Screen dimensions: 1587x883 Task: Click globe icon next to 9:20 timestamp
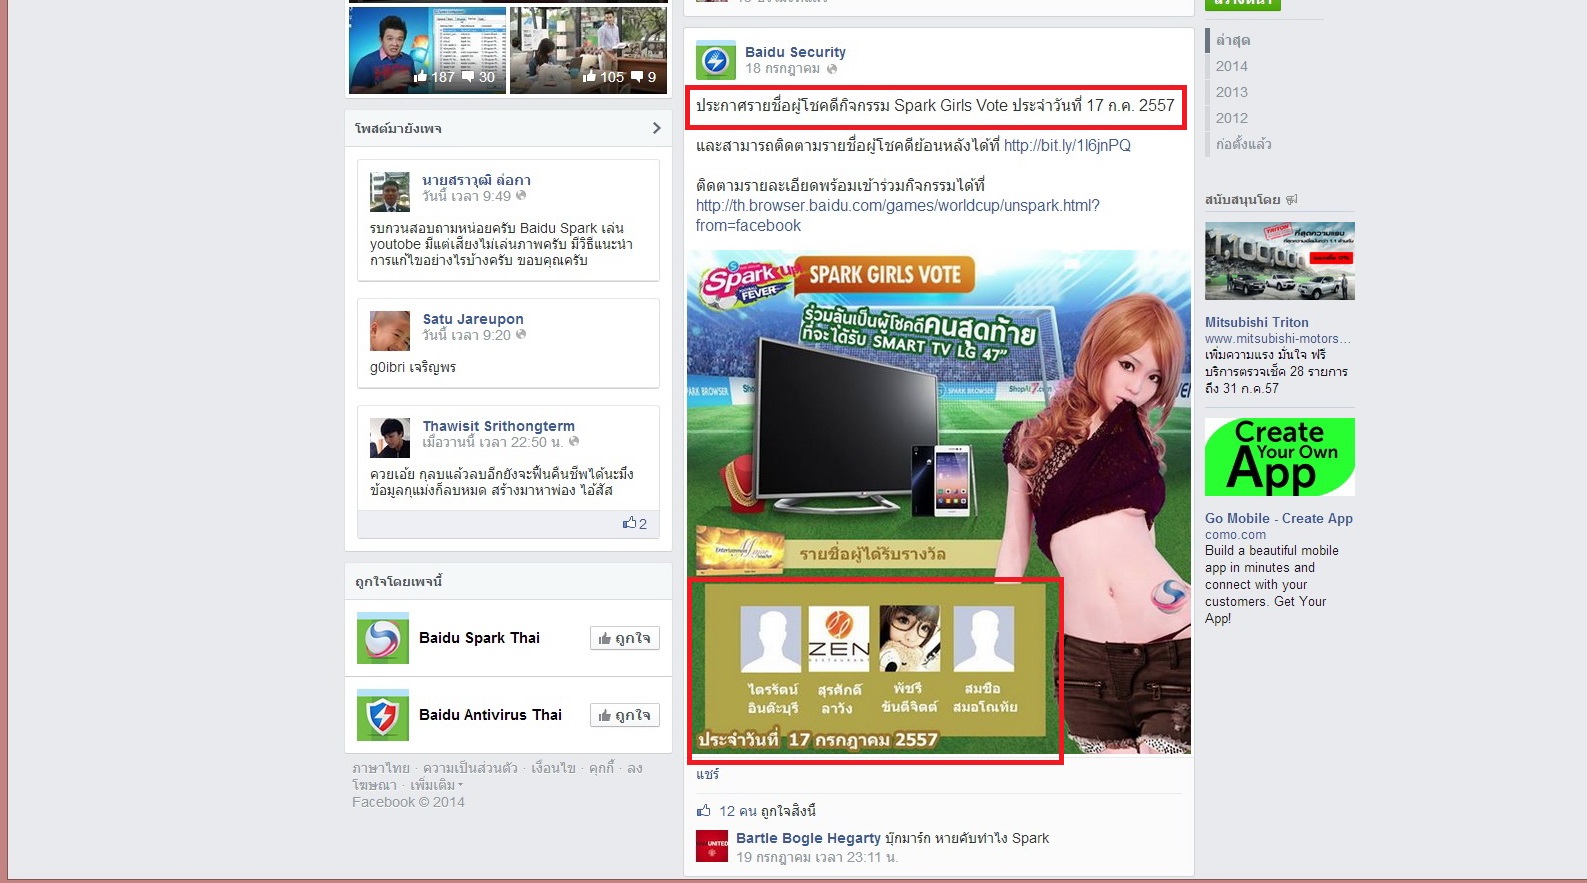coord(521,335)
